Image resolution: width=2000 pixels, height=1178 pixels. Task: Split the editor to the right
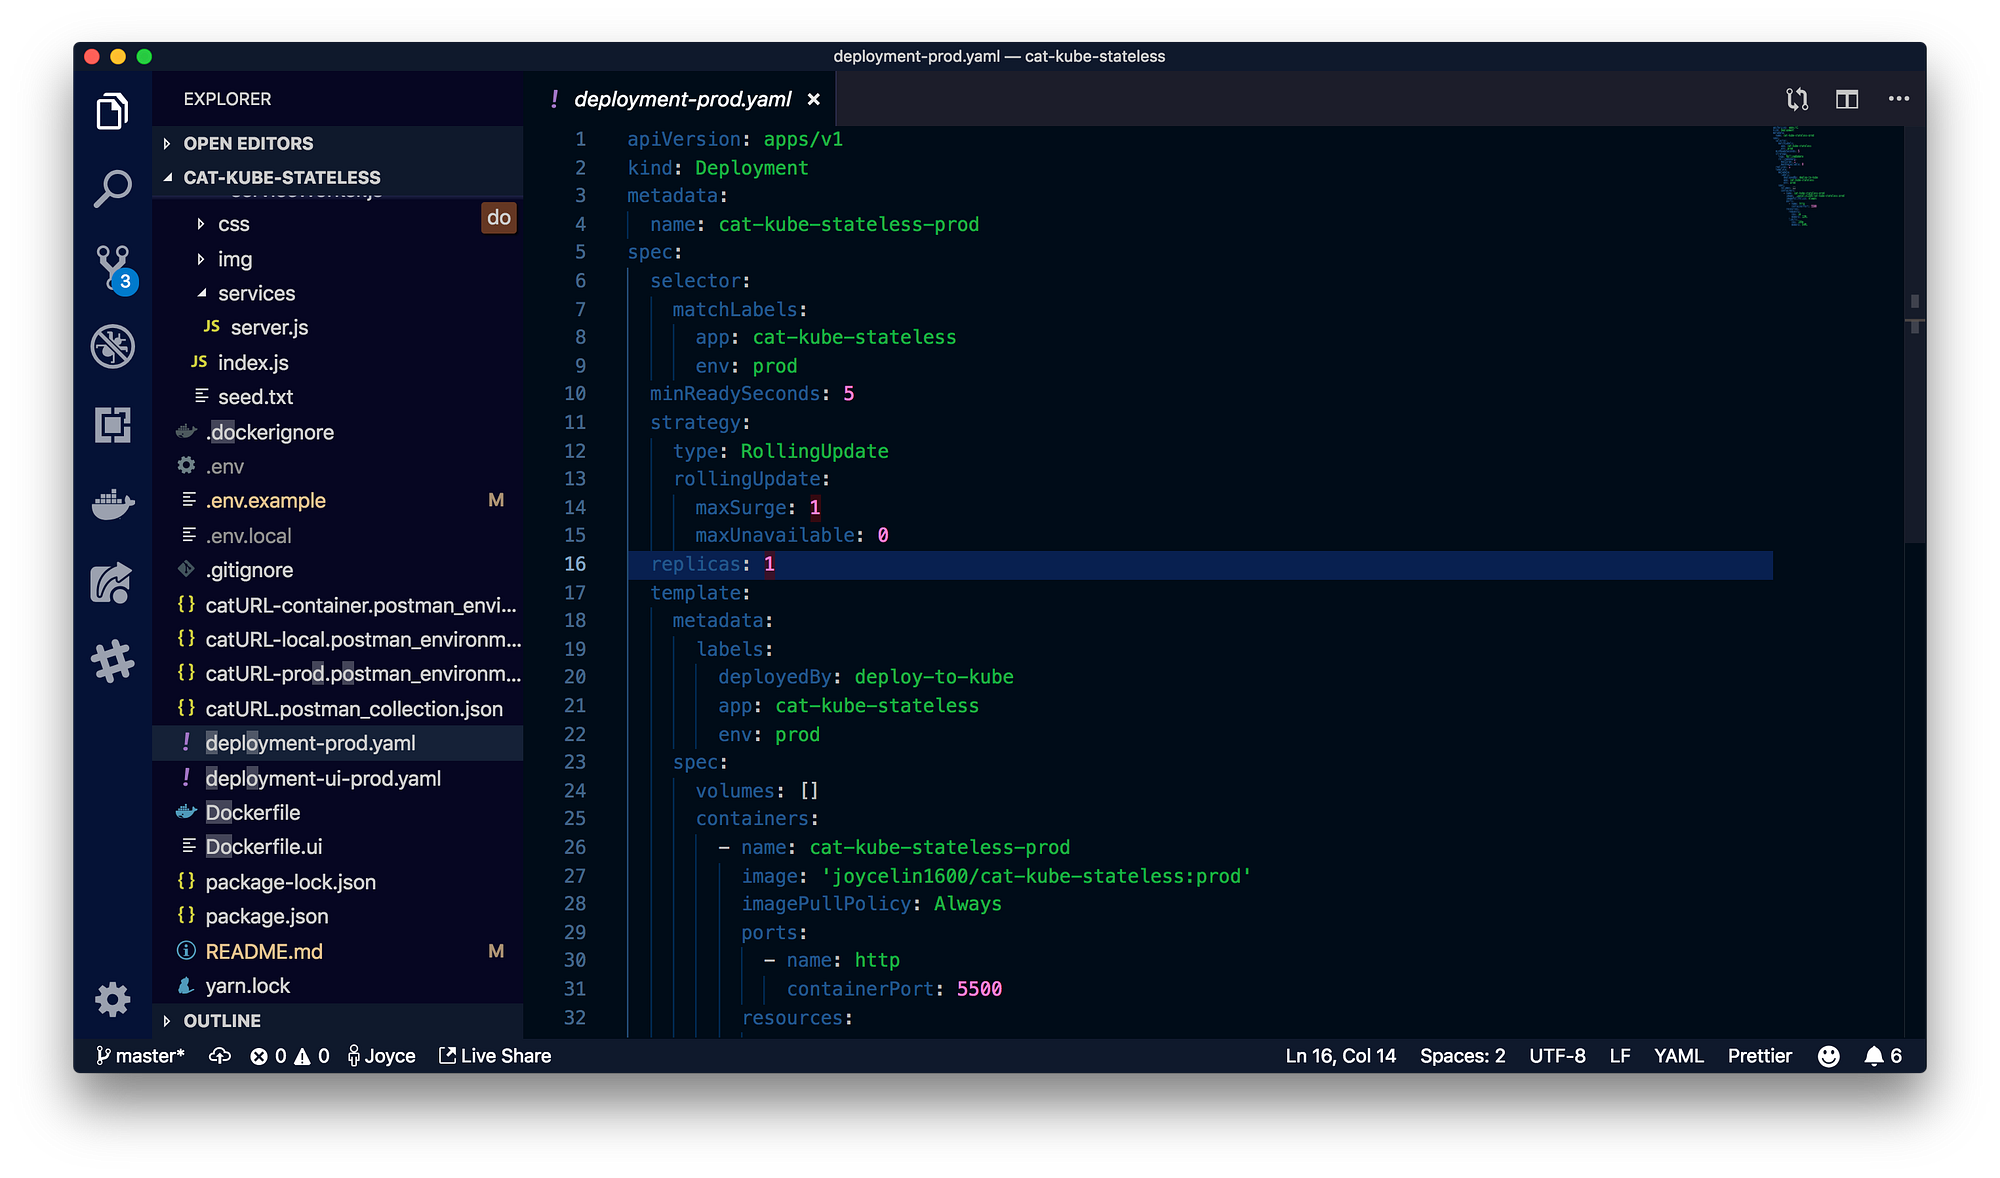[1846, 99]
